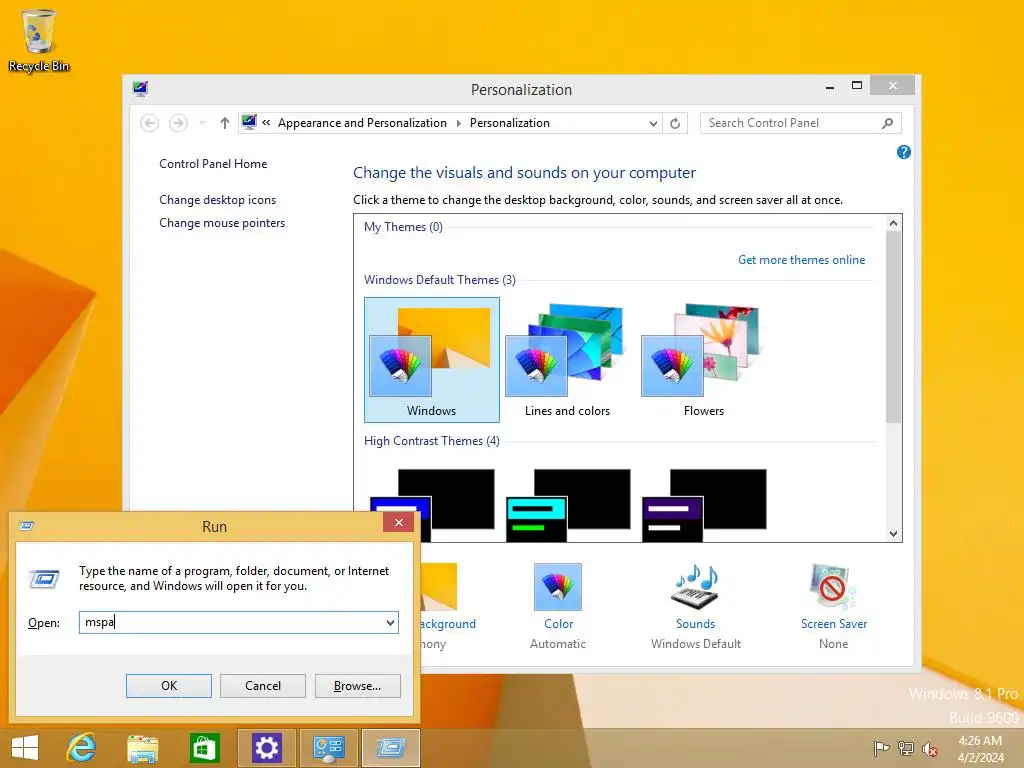Select the first high contrast theme
Image resolution: width=1024 pixels, height=768 pixels.
pos(432,504)
